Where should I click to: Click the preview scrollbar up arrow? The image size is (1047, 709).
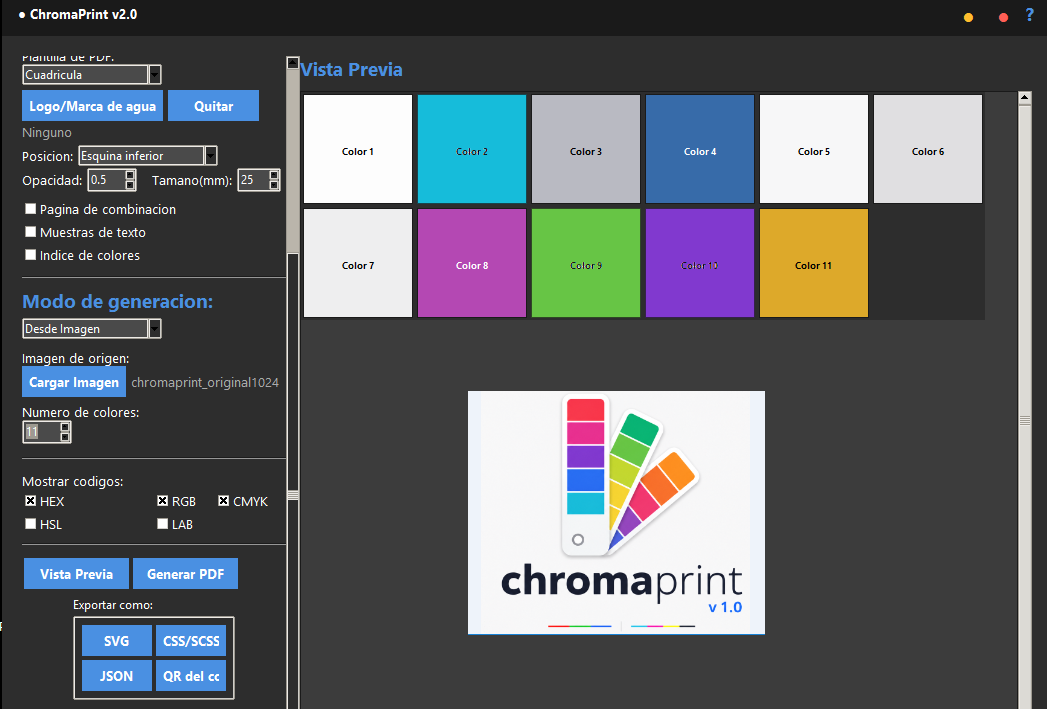pyautogui.click(x=1025, y=98)
